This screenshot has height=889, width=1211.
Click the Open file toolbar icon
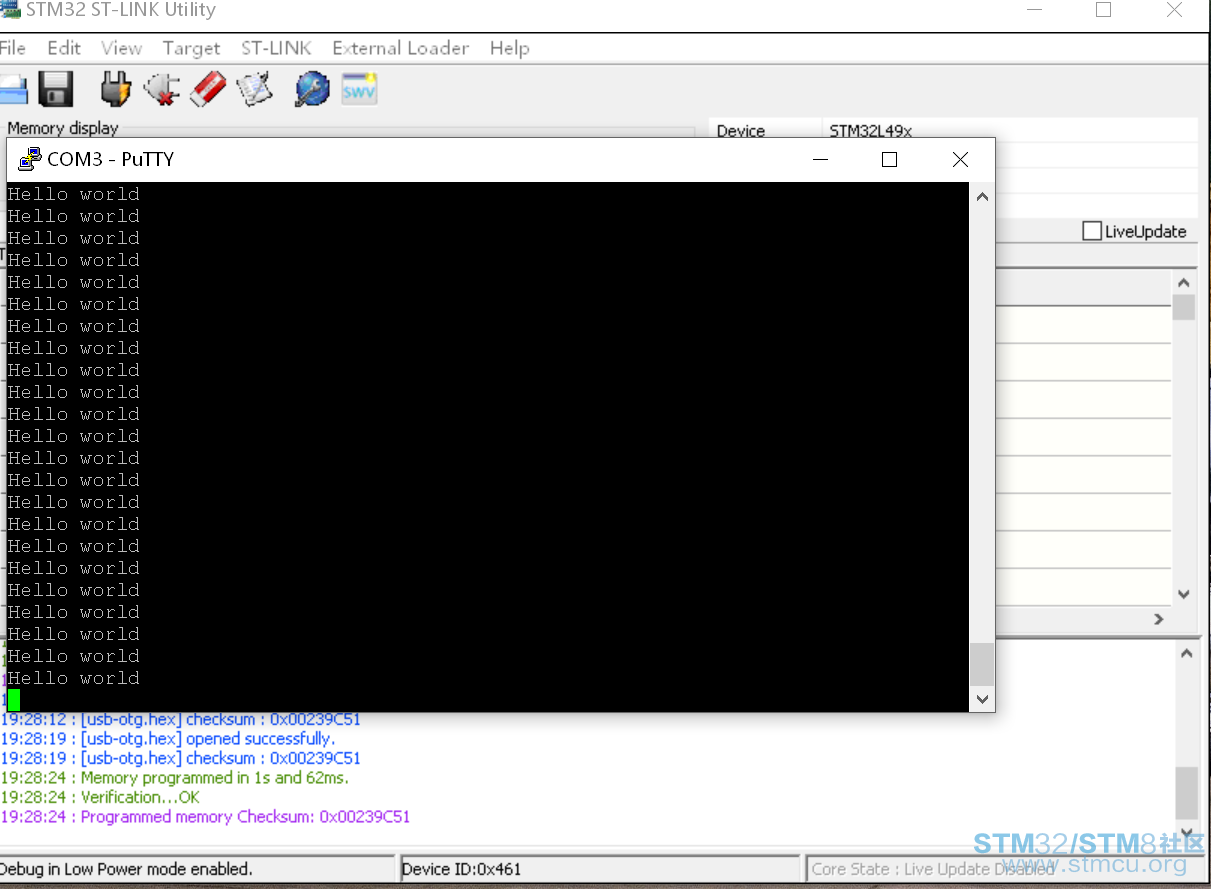[x=13, y=90]
